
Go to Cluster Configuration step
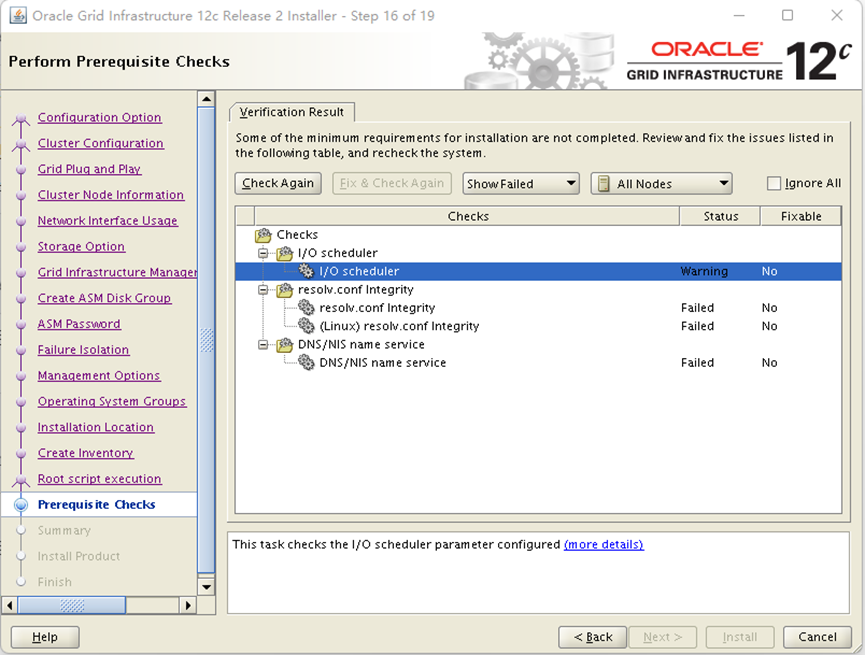pyautogui.click(x=100, y=143)
